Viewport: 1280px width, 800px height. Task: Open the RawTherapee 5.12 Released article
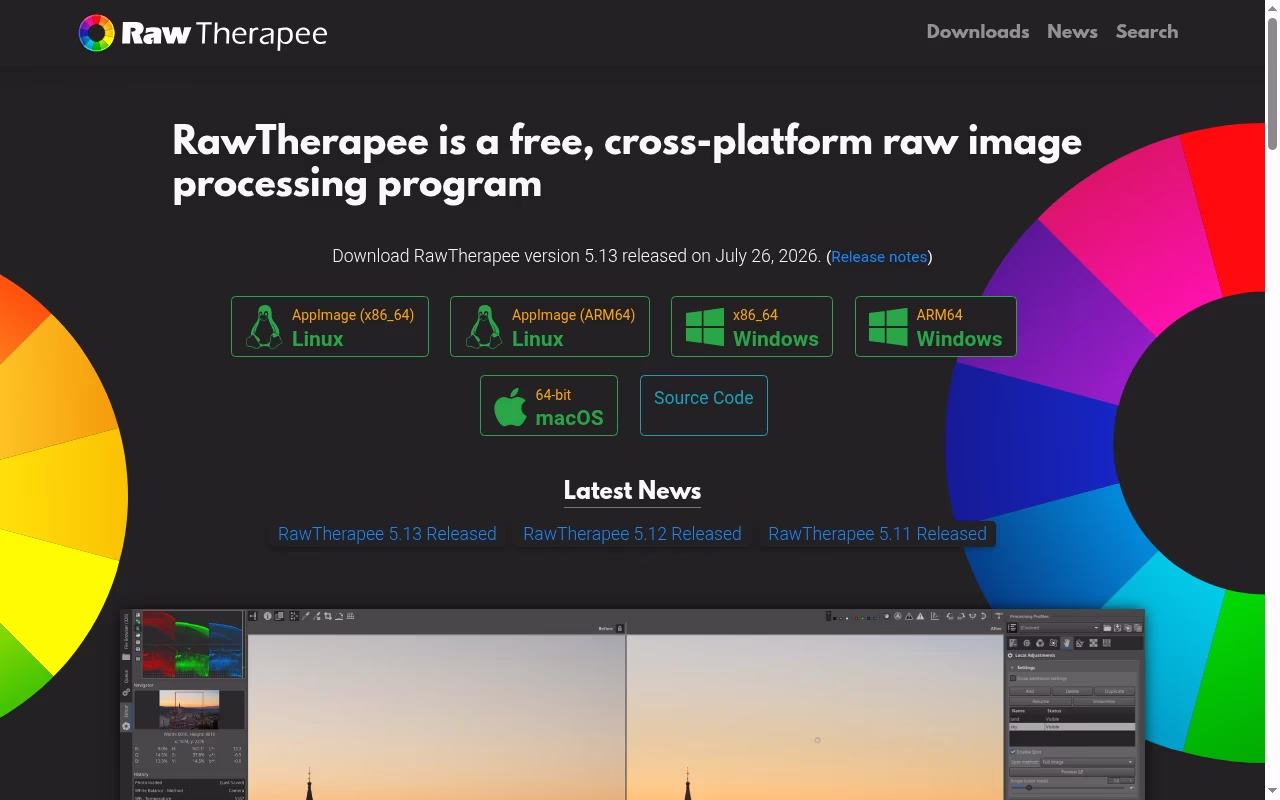632,534
